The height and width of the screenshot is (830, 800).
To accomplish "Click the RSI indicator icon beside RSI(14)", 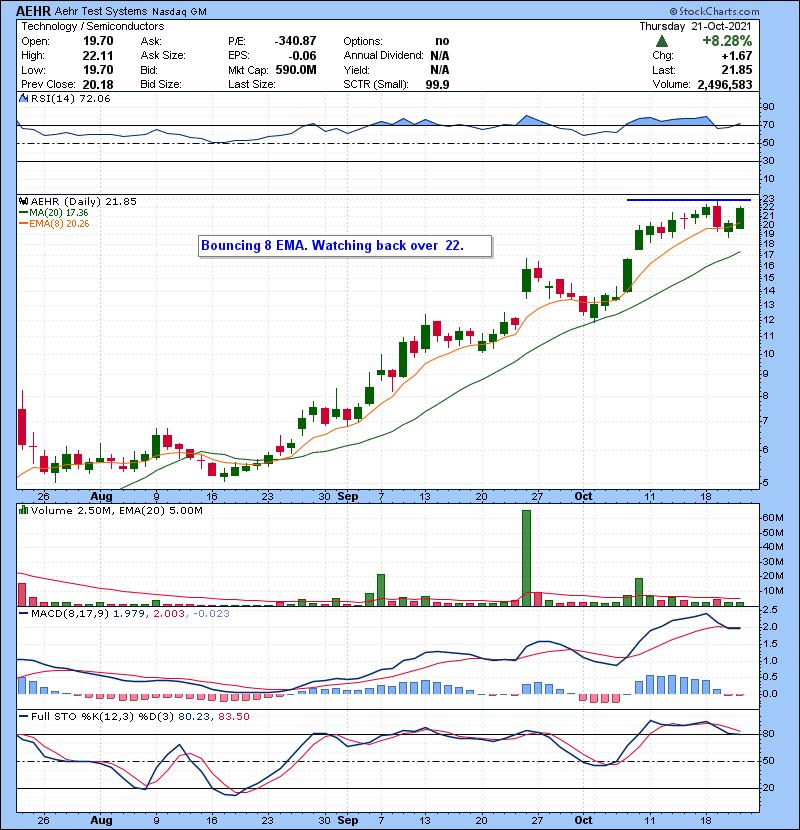I will (23, 98).
